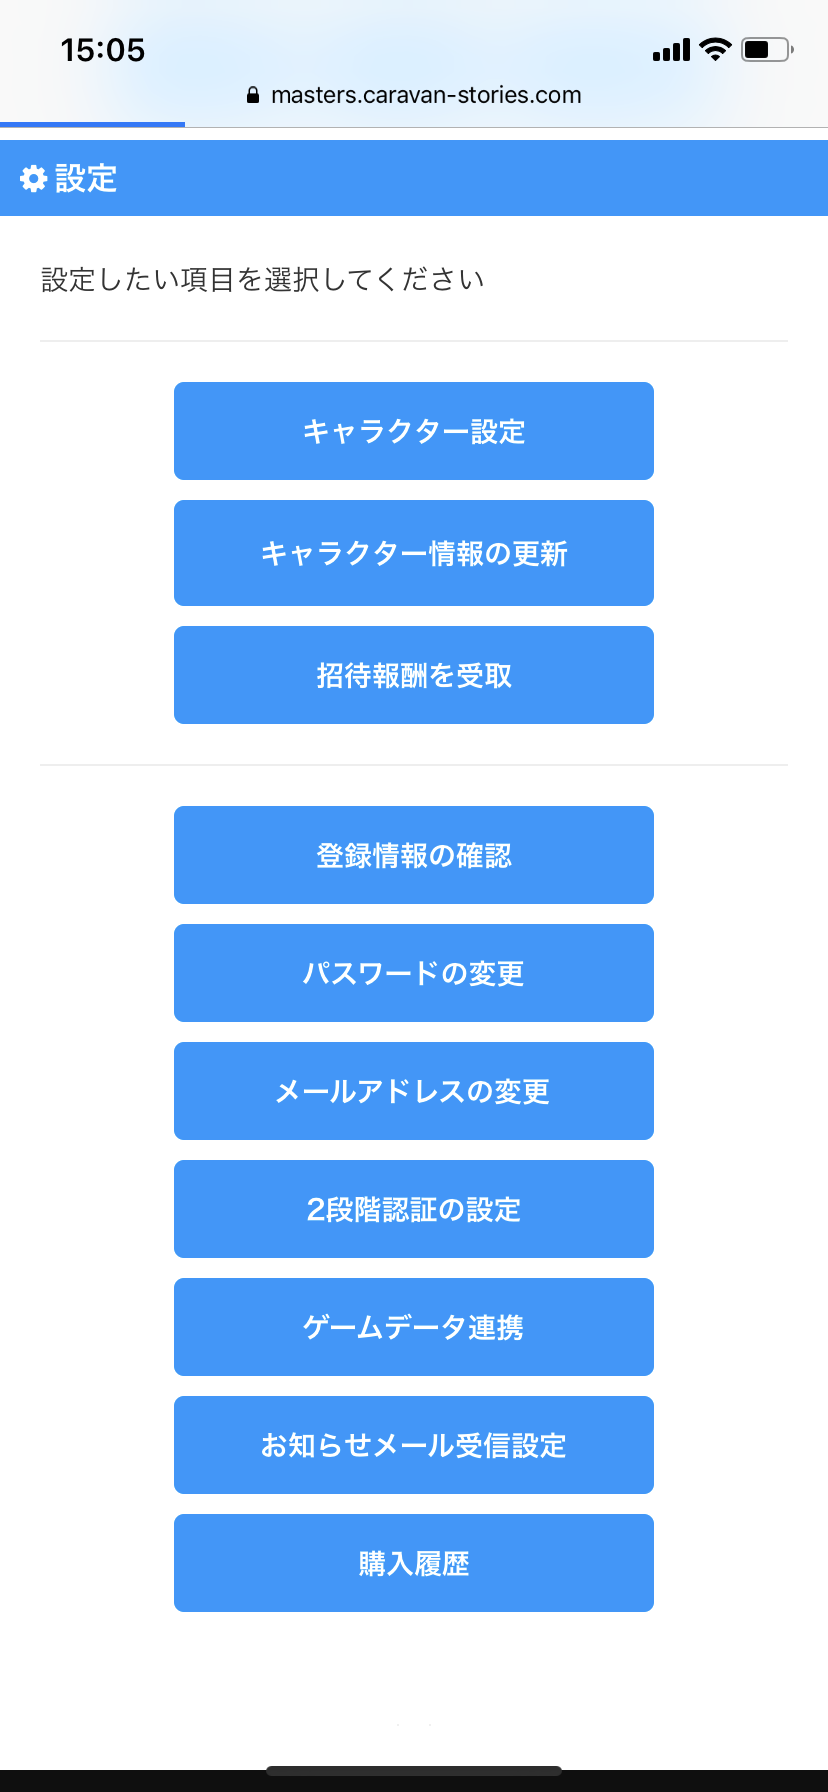Tap the cellular signal bars icon
Image resolution: width=828 pixels, height=1792 pixels.
[x=671, y=50]
